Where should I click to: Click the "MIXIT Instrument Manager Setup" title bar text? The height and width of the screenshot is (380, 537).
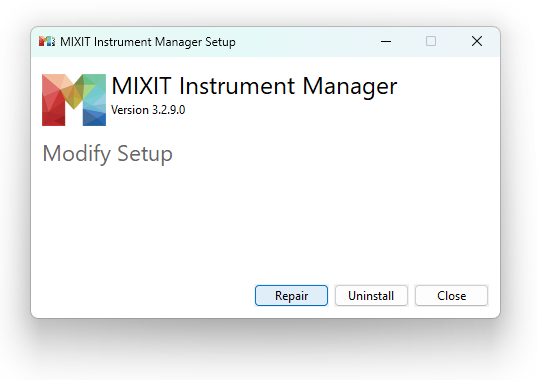148,42
